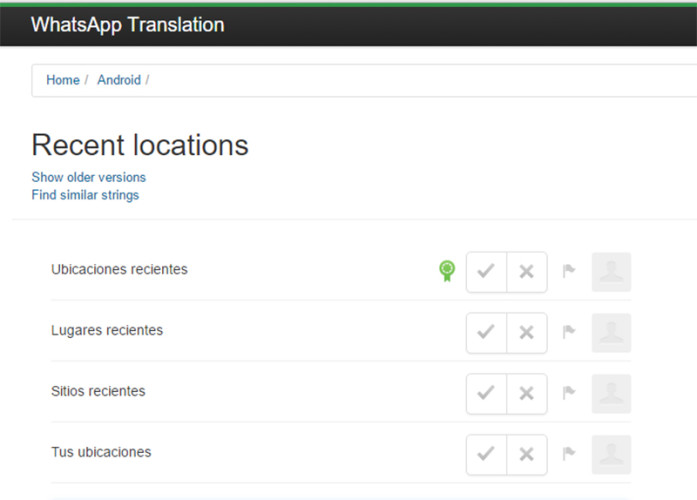Open user avatar beside 'Sitios recientes'
697x500 pixels.
(611, 394)
